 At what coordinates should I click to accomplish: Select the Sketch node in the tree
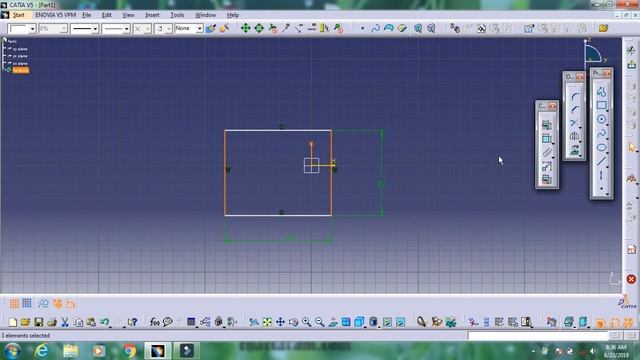pyautogui.click(x=20, y=70)
